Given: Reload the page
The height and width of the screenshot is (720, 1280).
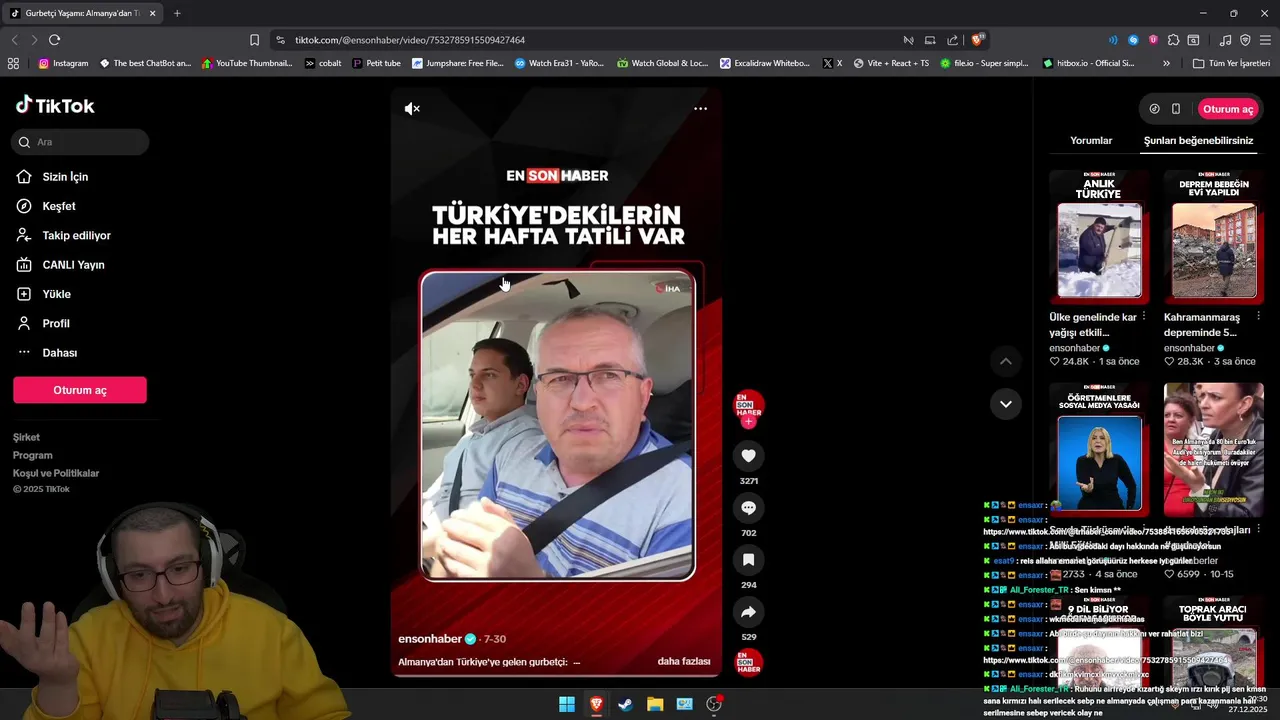Looking at the screenshot, I should 54,40.
